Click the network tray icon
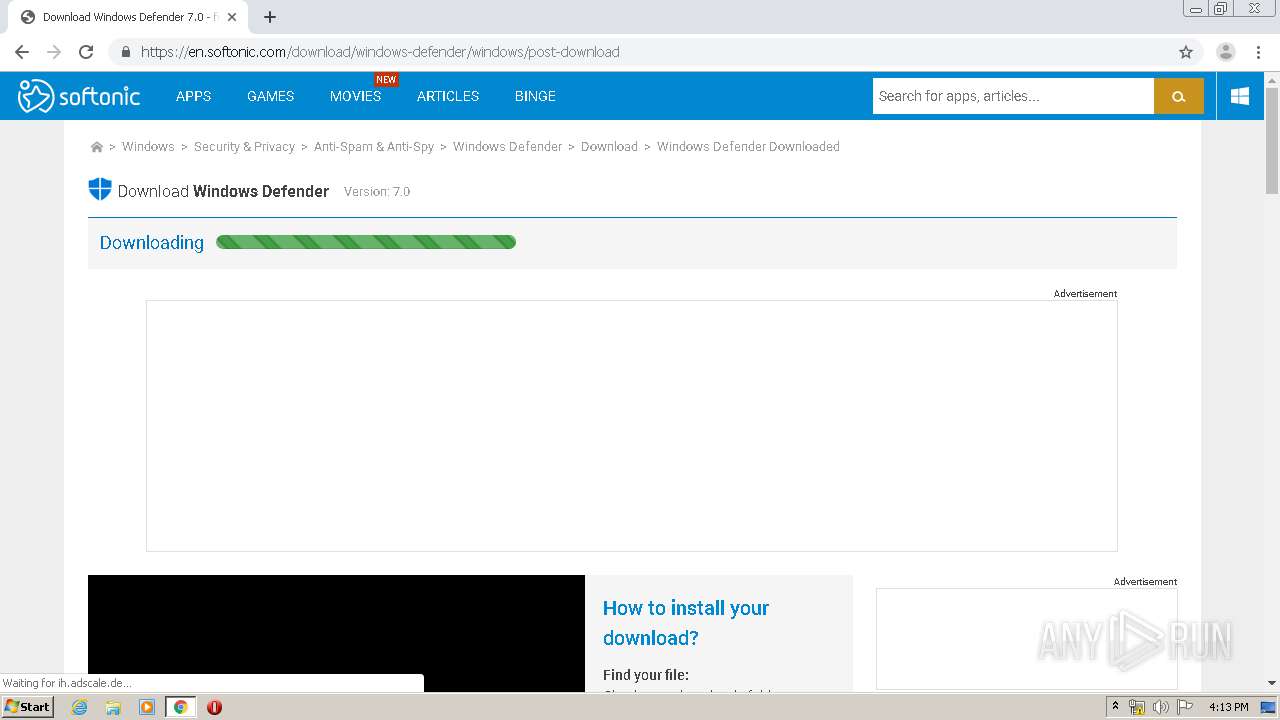 tap(1137, 707)
